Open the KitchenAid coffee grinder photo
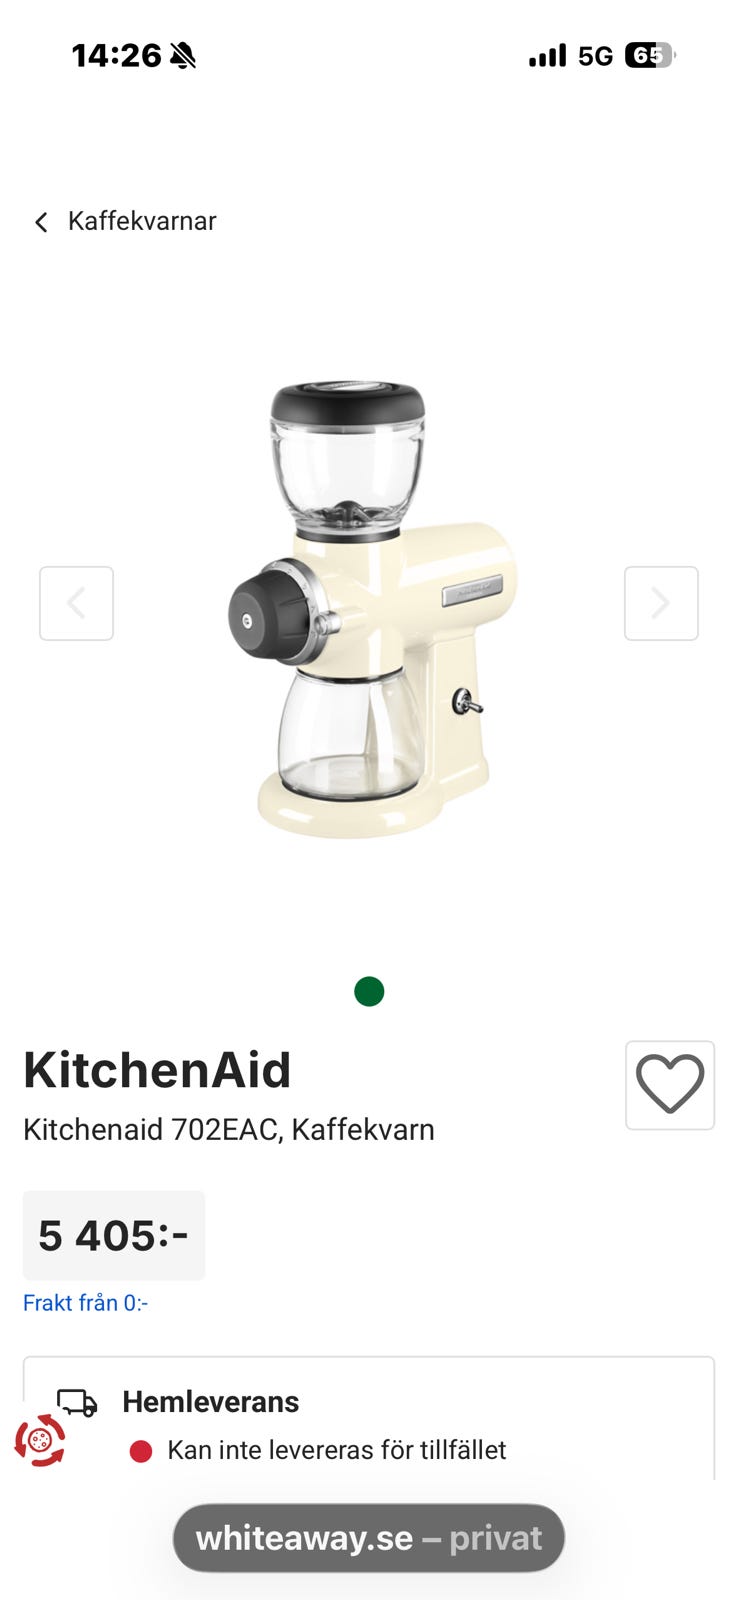This screenshot has width=738, height=1600. pyautogui.click(x=371, y=608)
